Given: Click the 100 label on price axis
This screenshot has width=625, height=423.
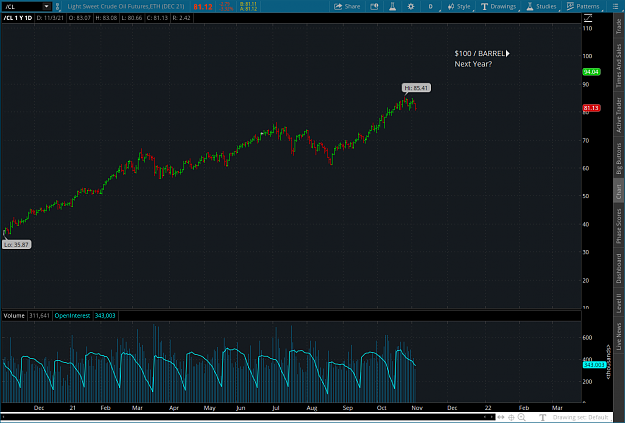Looking at the screenshot, I should tap(587, 56).
